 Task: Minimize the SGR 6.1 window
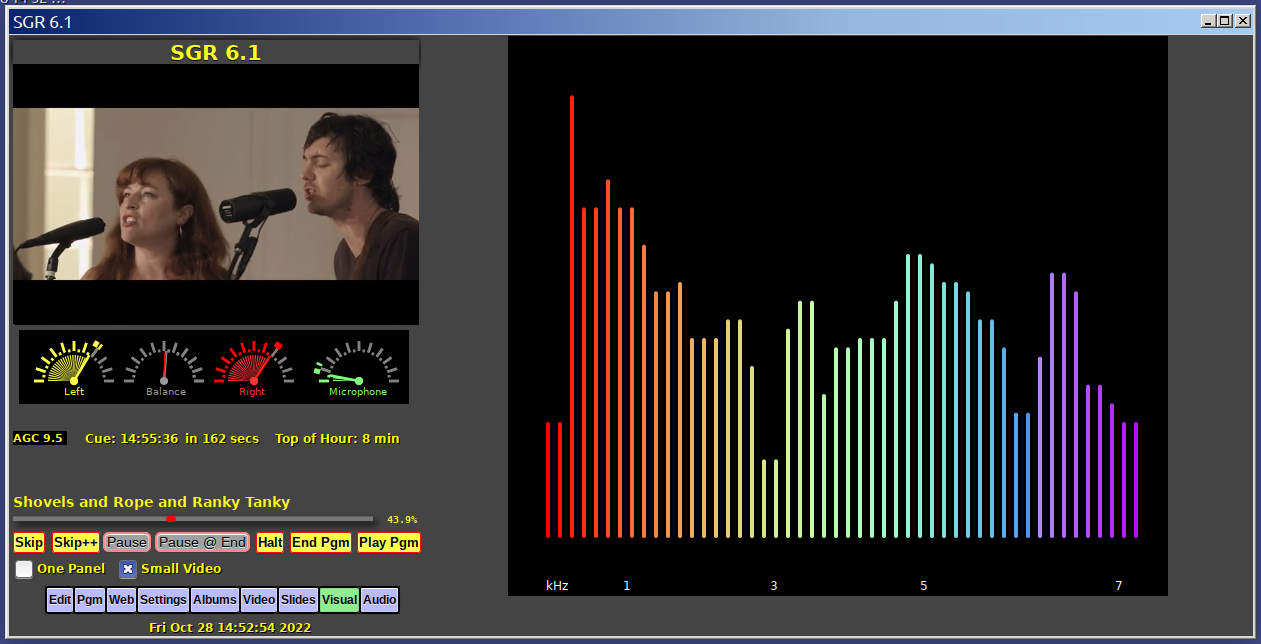click(1208, 20)
